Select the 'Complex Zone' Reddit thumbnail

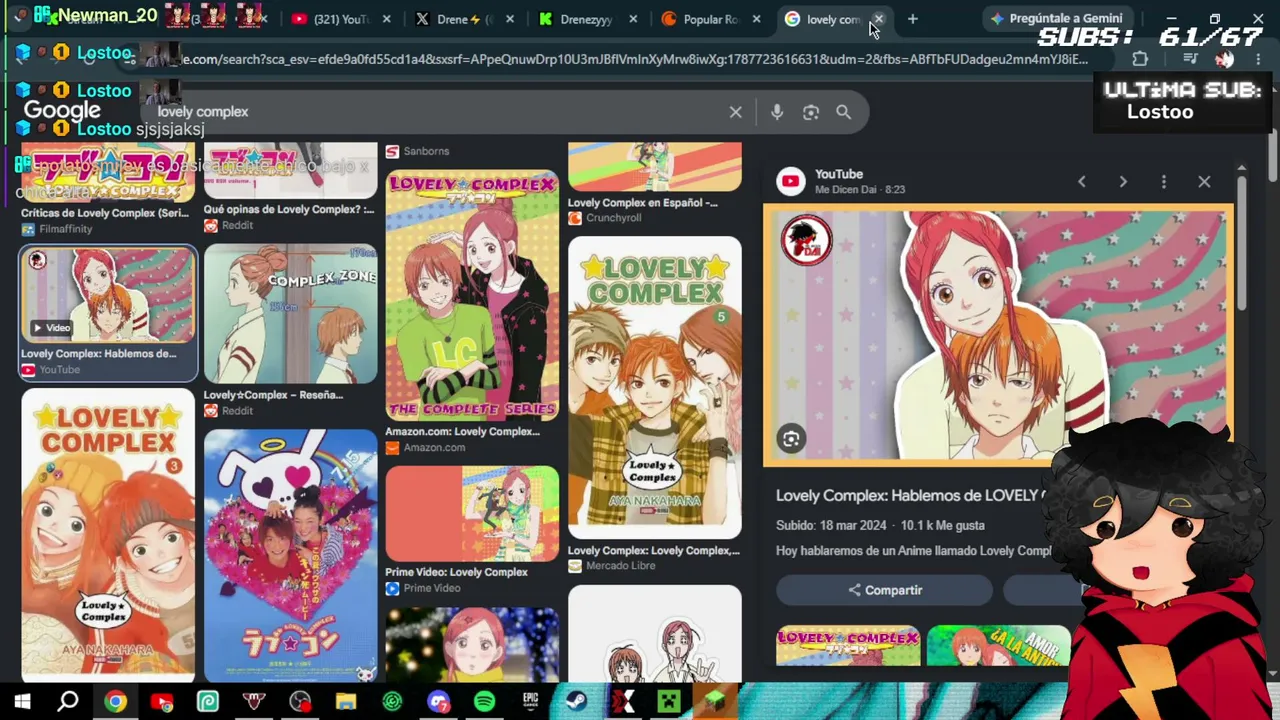[290, 314]
